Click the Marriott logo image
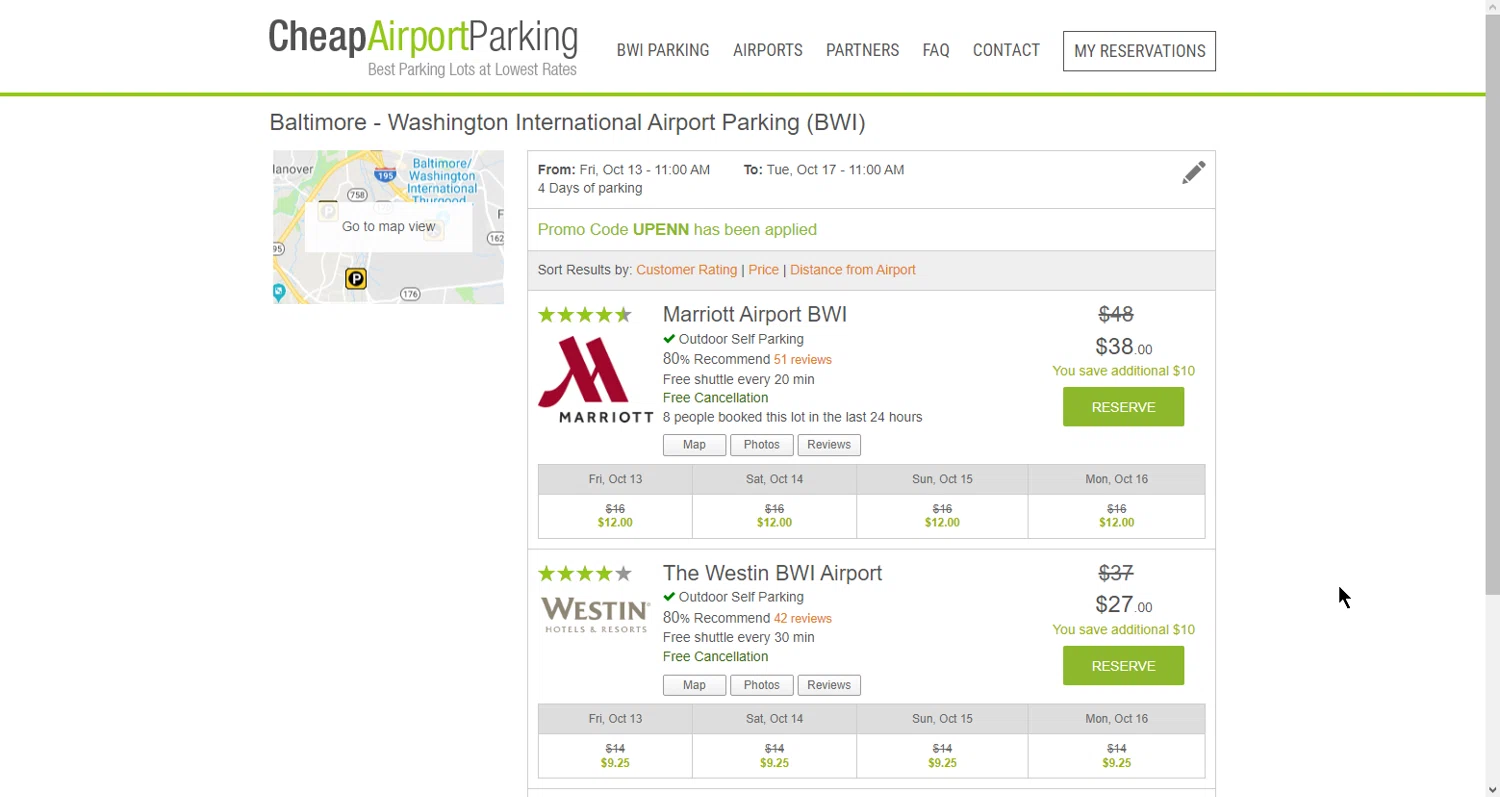Viewport: 1500px width, 797px height. click(x=596, y=380)
